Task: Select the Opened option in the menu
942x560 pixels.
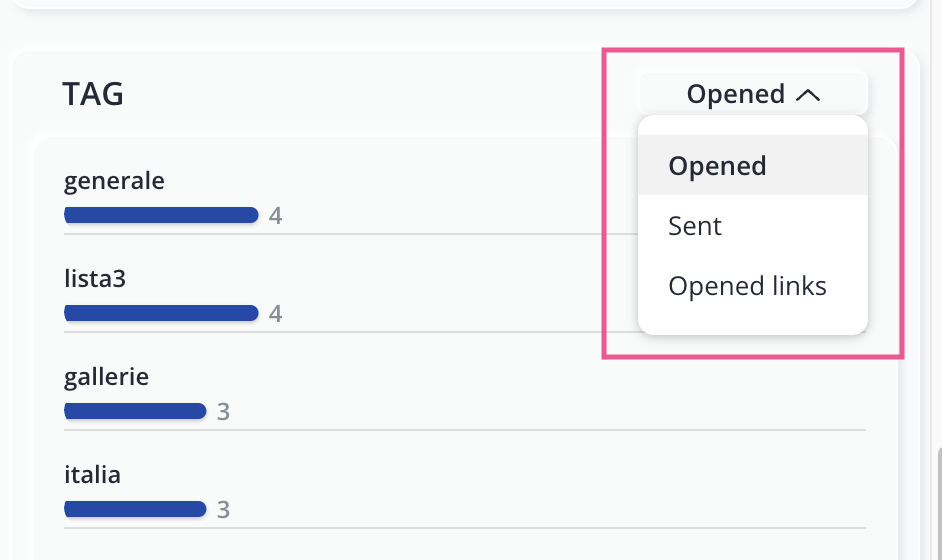Action: (717, 166)
